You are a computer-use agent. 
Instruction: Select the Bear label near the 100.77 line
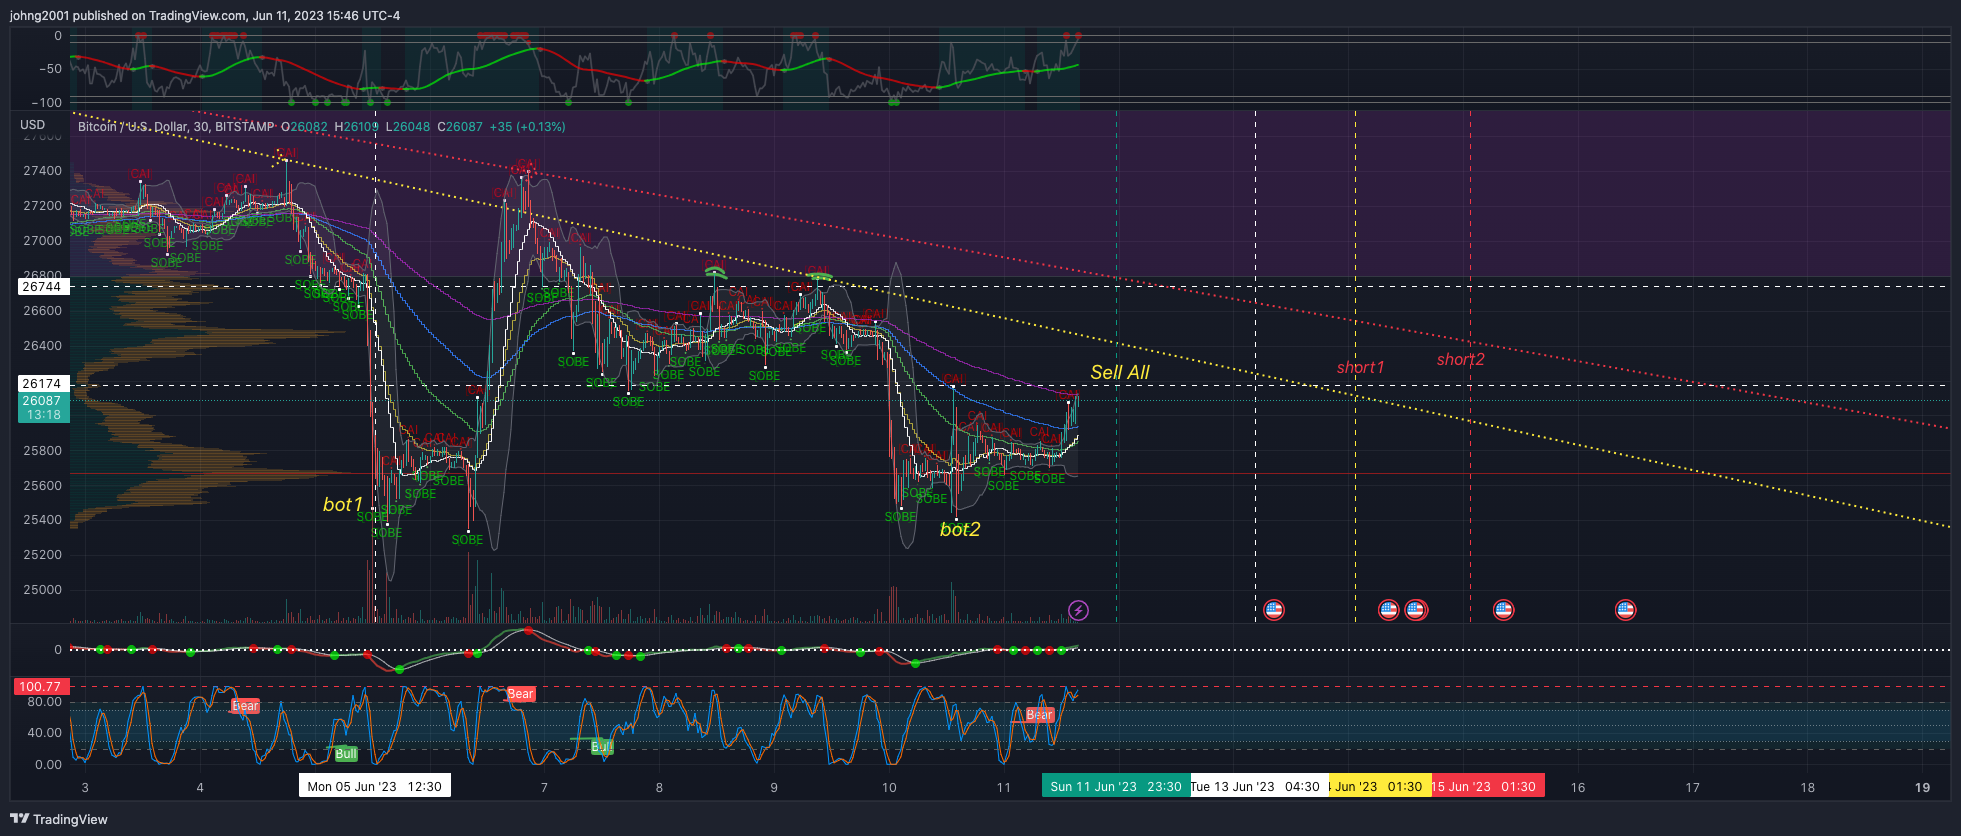[x=521, y=694]
